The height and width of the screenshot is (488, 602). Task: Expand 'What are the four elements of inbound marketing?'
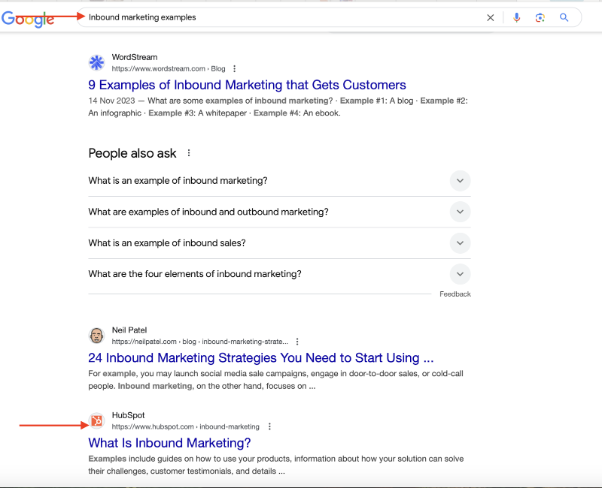coord(279,274)
